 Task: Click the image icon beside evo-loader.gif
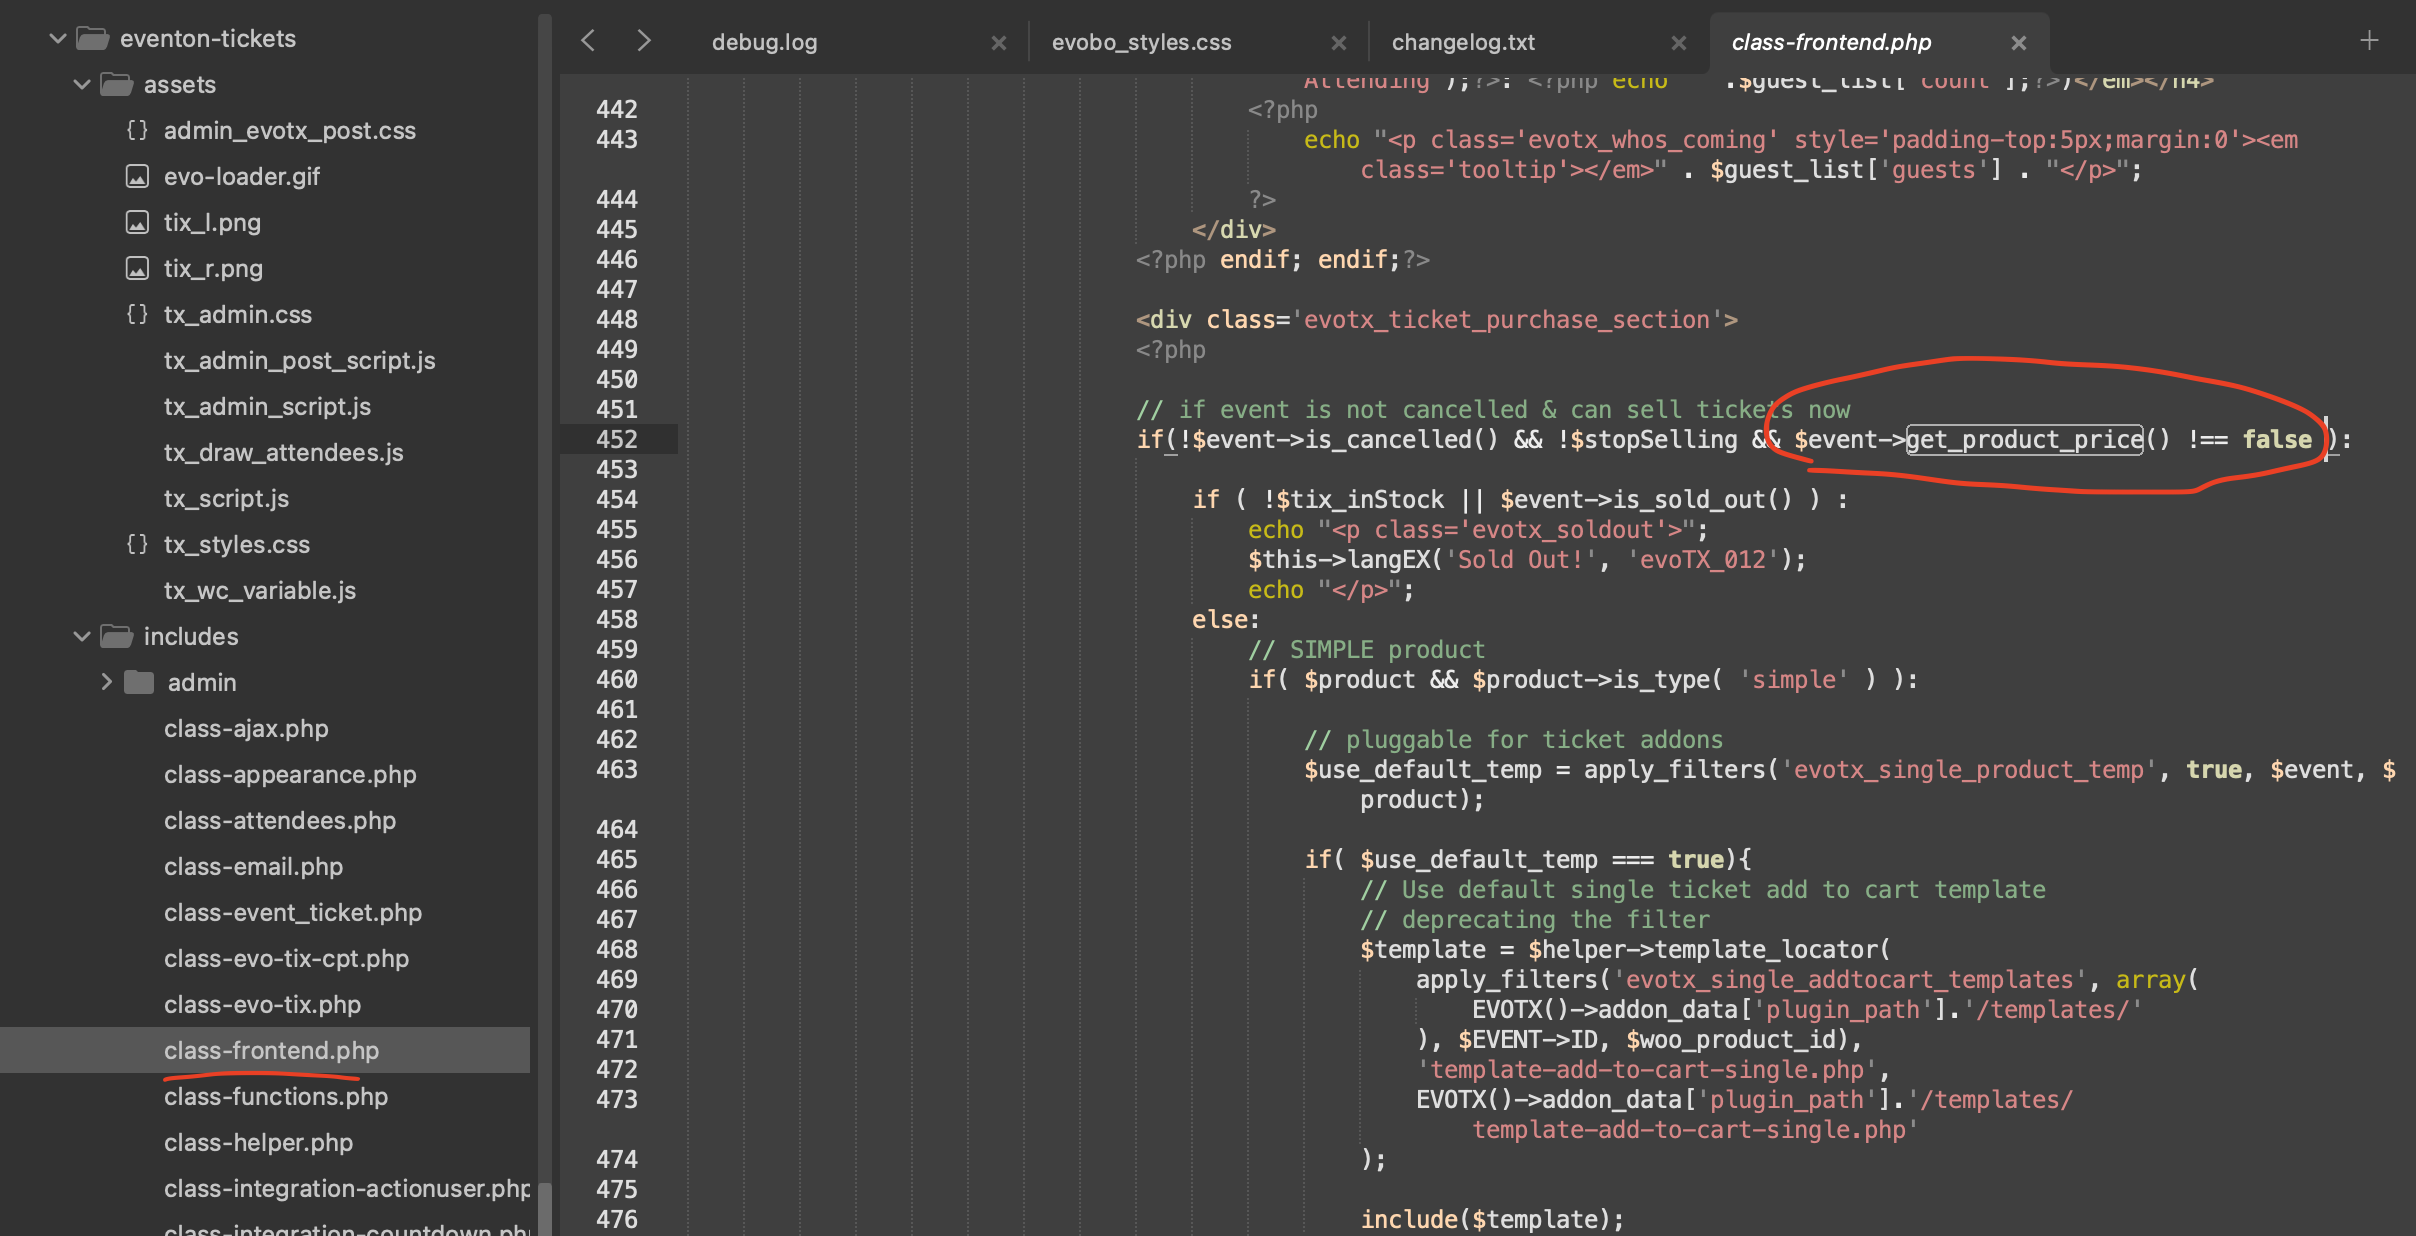[x=137, y=177]
